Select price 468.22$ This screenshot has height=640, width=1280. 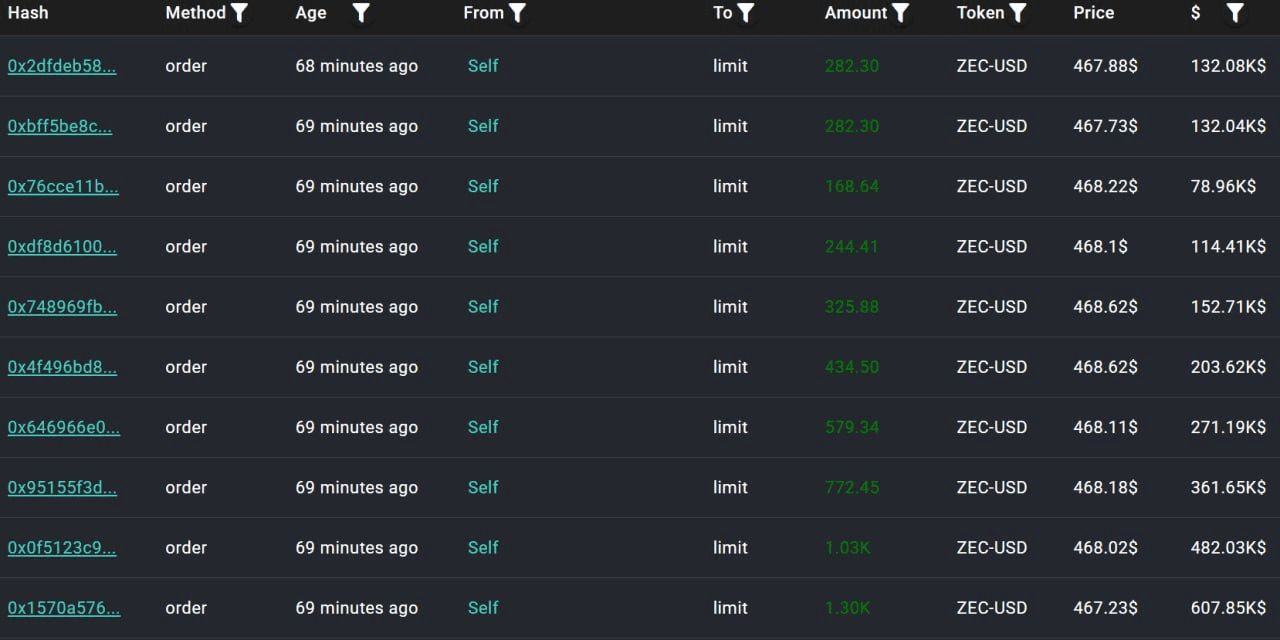(1105, 186)
